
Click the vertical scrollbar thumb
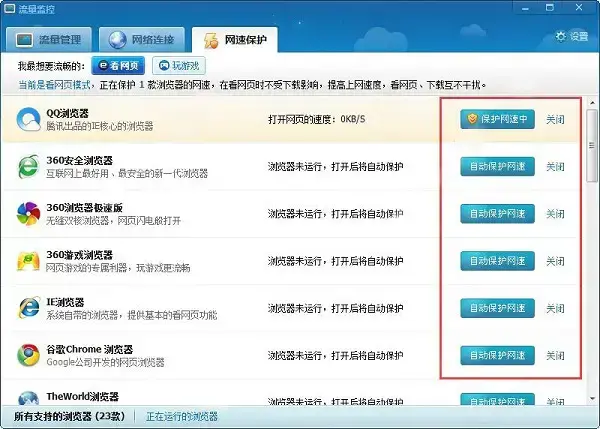point(592,145)
